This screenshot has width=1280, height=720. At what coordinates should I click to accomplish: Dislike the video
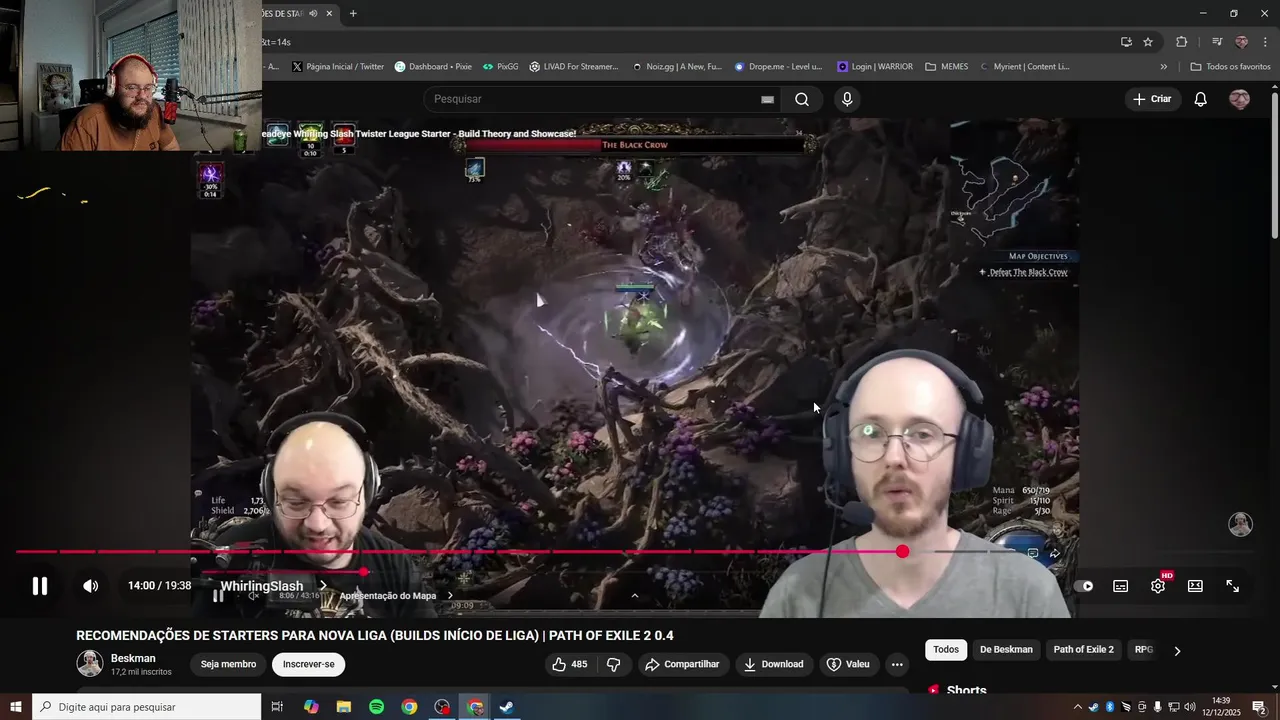(x=614, y=664)
